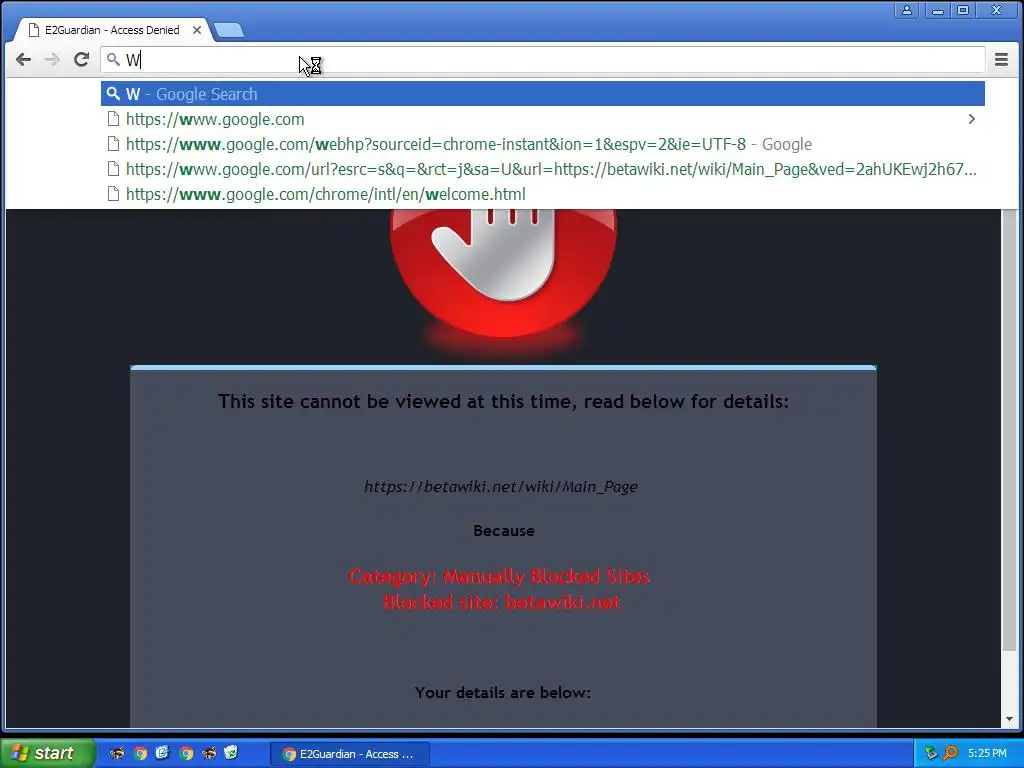1024x768 pixels.
Task: Click the scroll-down arrow of page scrollbar
Action: (1010, 719)
